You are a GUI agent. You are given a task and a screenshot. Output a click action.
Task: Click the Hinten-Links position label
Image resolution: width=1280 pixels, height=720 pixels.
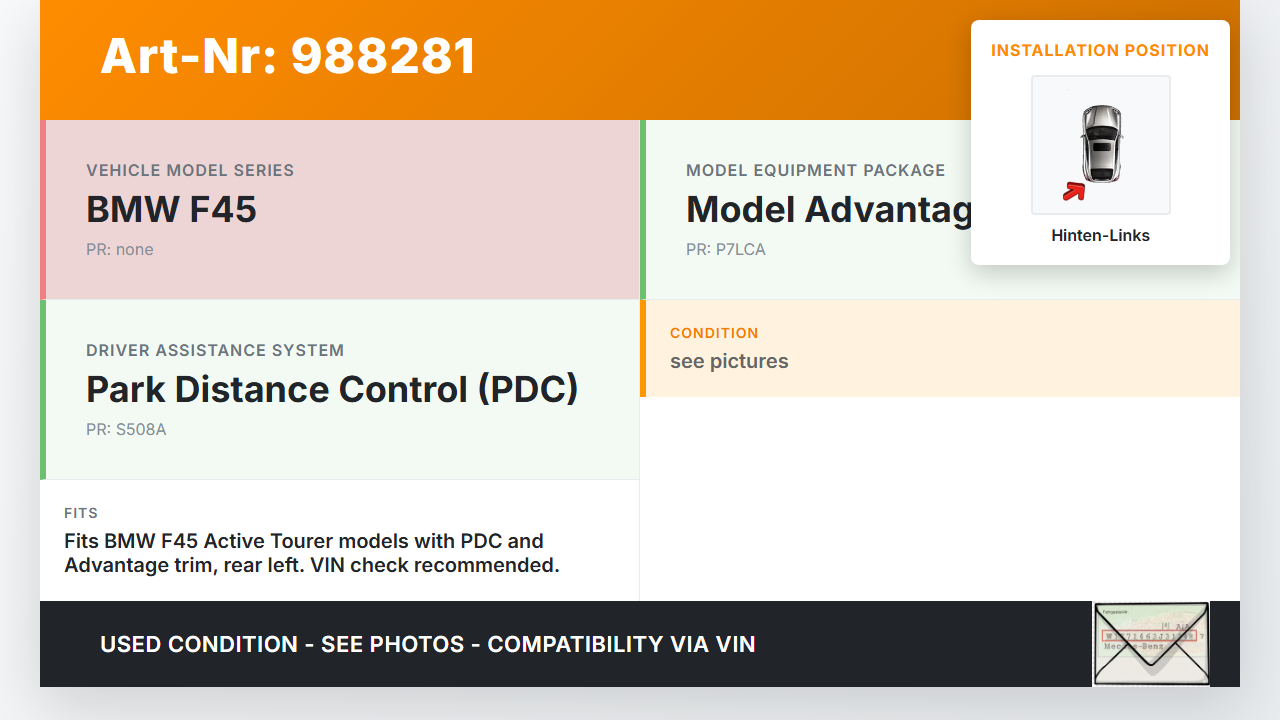(x=1100, y=236)
